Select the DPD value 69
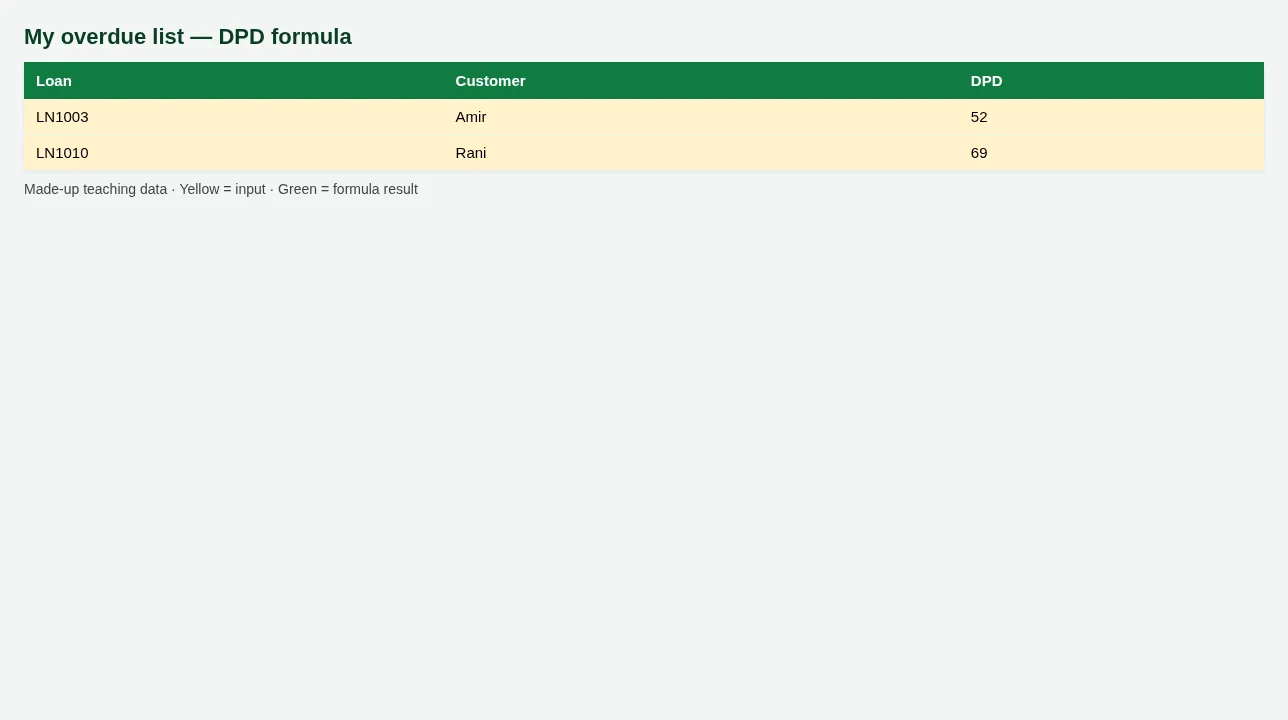 coord(979,153)
